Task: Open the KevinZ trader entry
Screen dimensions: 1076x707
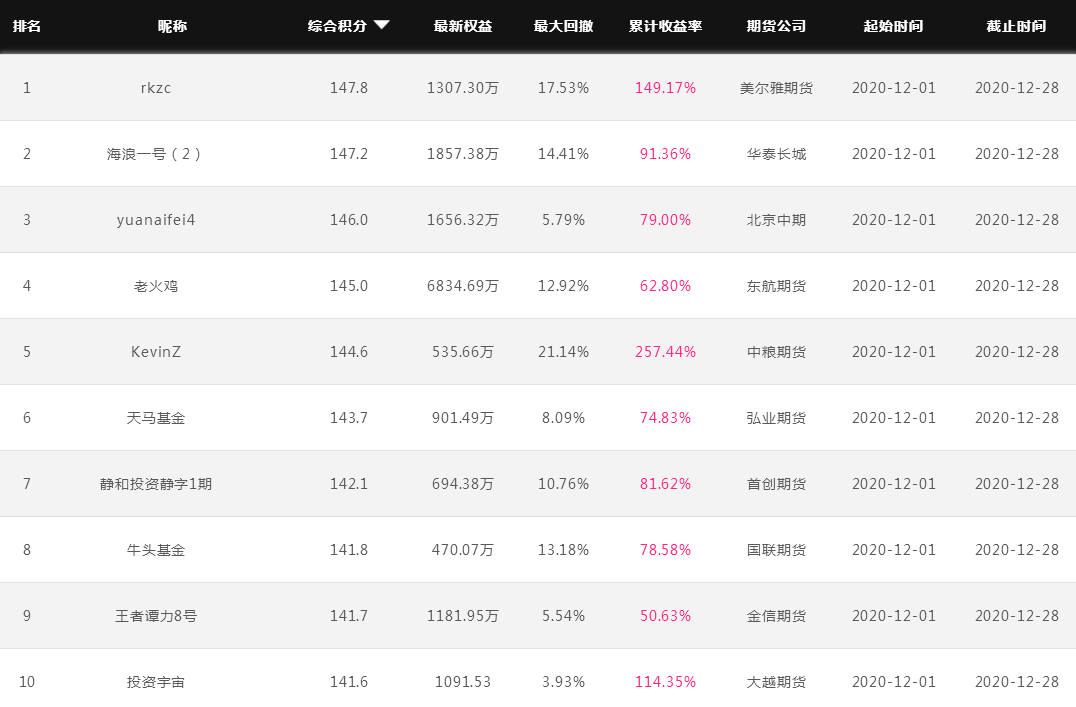Action: 156,351
